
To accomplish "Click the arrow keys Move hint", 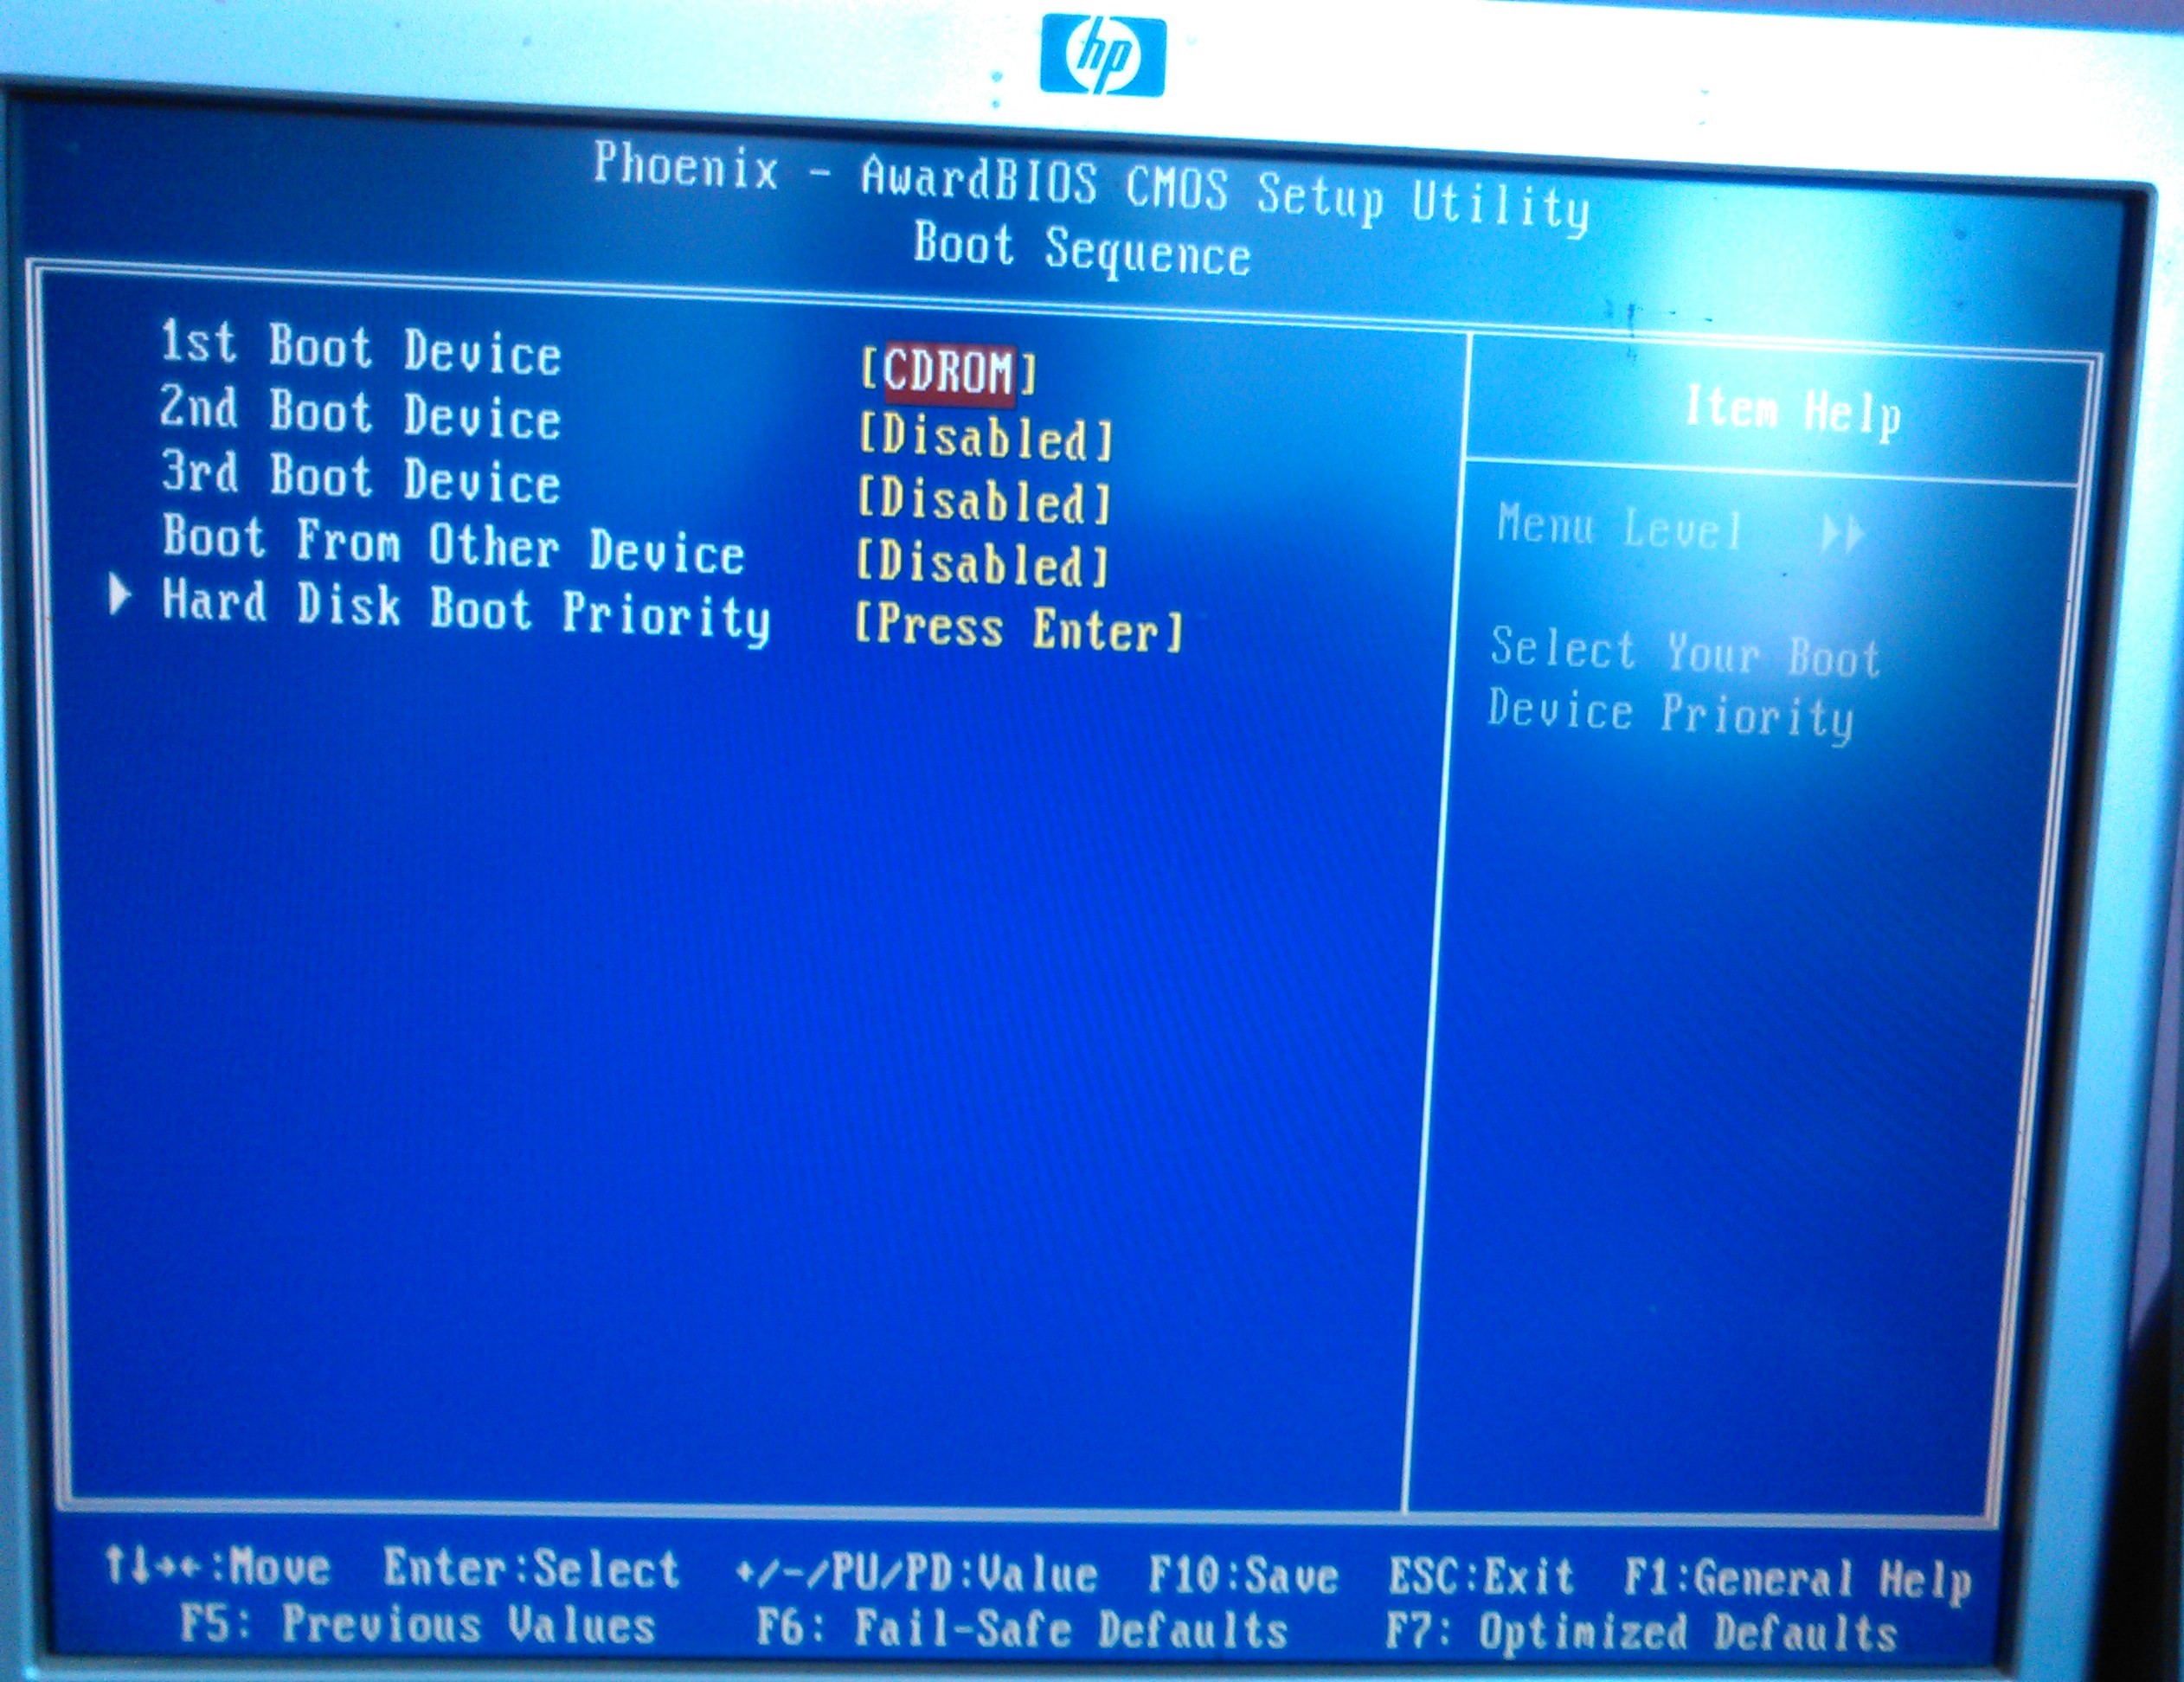I will (217, 1566).
